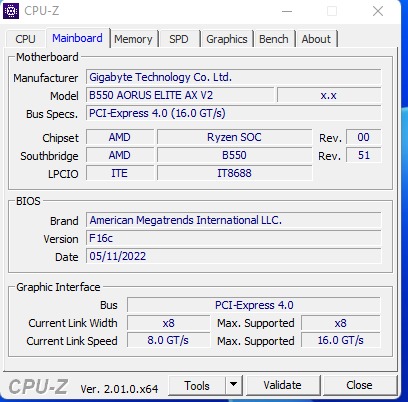Click the Southbridge revision 51 field
Image resolution: width=408 pixels, height=402 pixels.
coord(363,155)
